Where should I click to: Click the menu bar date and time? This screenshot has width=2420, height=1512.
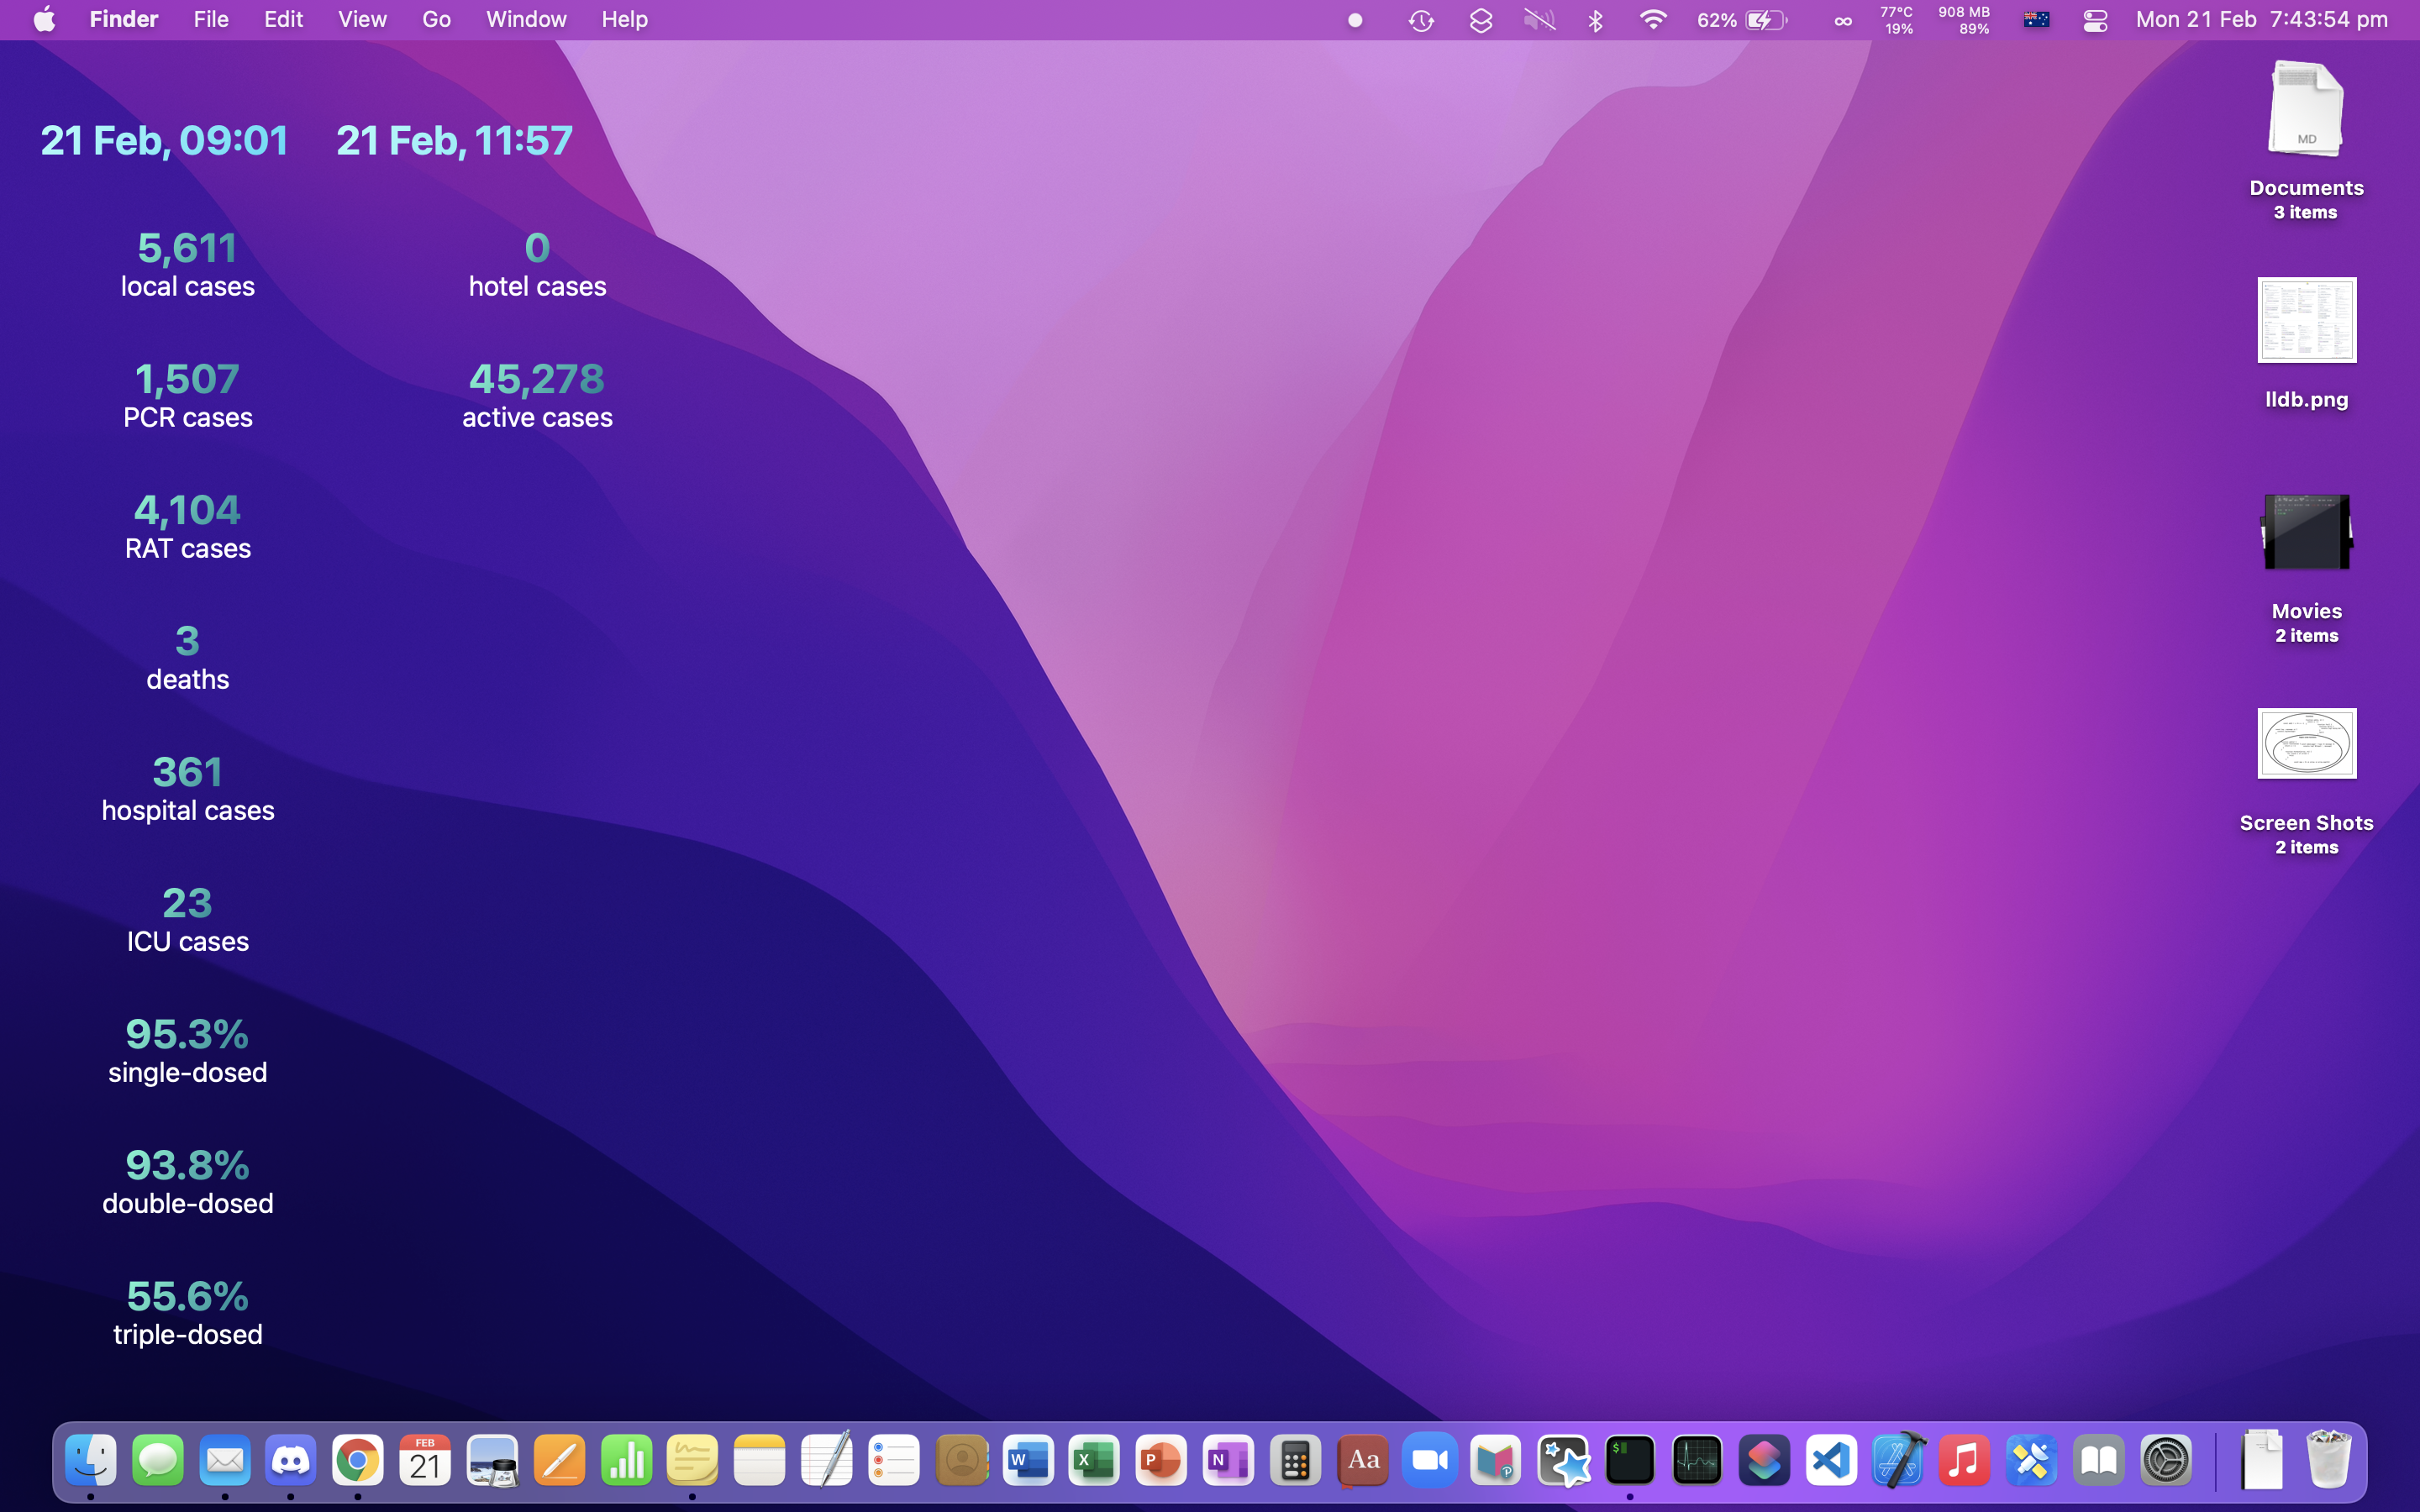pos(2261,20)
